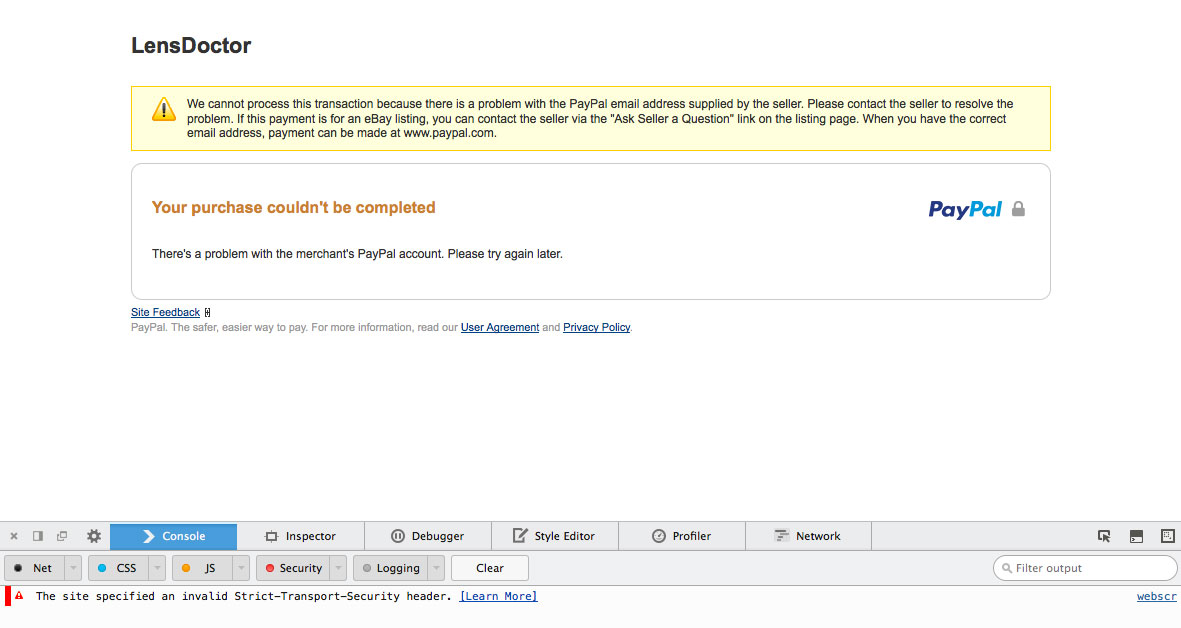Switch to the Inspector tab
The height and width of the screenshot is (628, 1181).
click(301, 536)
